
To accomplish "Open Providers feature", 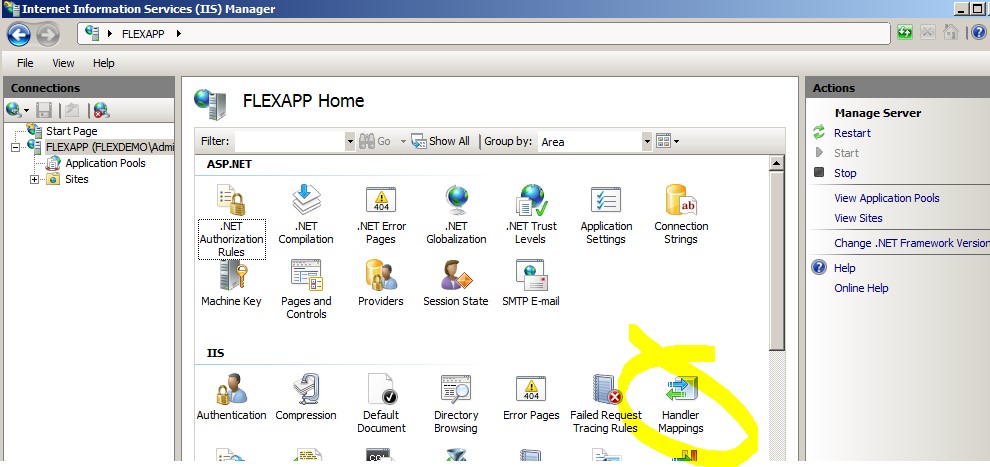I will [381, 283].
